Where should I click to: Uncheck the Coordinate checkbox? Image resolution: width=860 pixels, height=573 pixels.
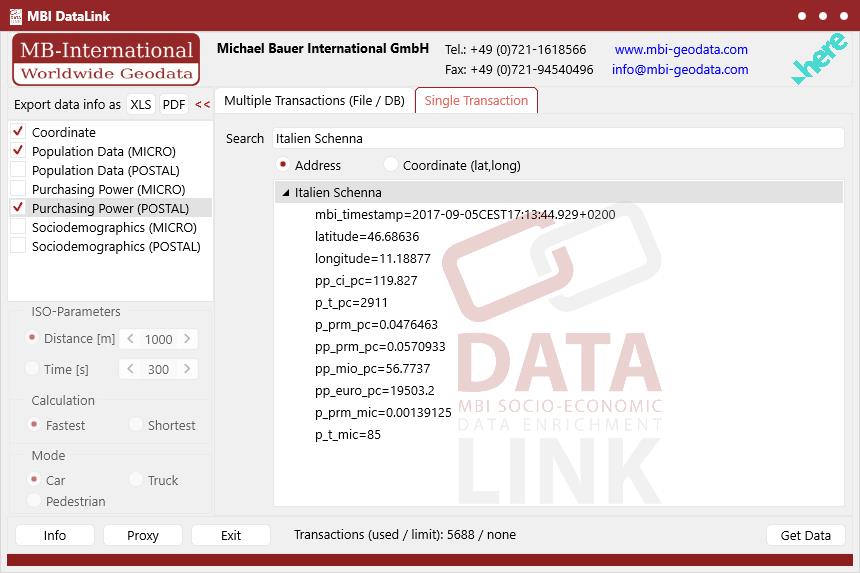(18, 132)
